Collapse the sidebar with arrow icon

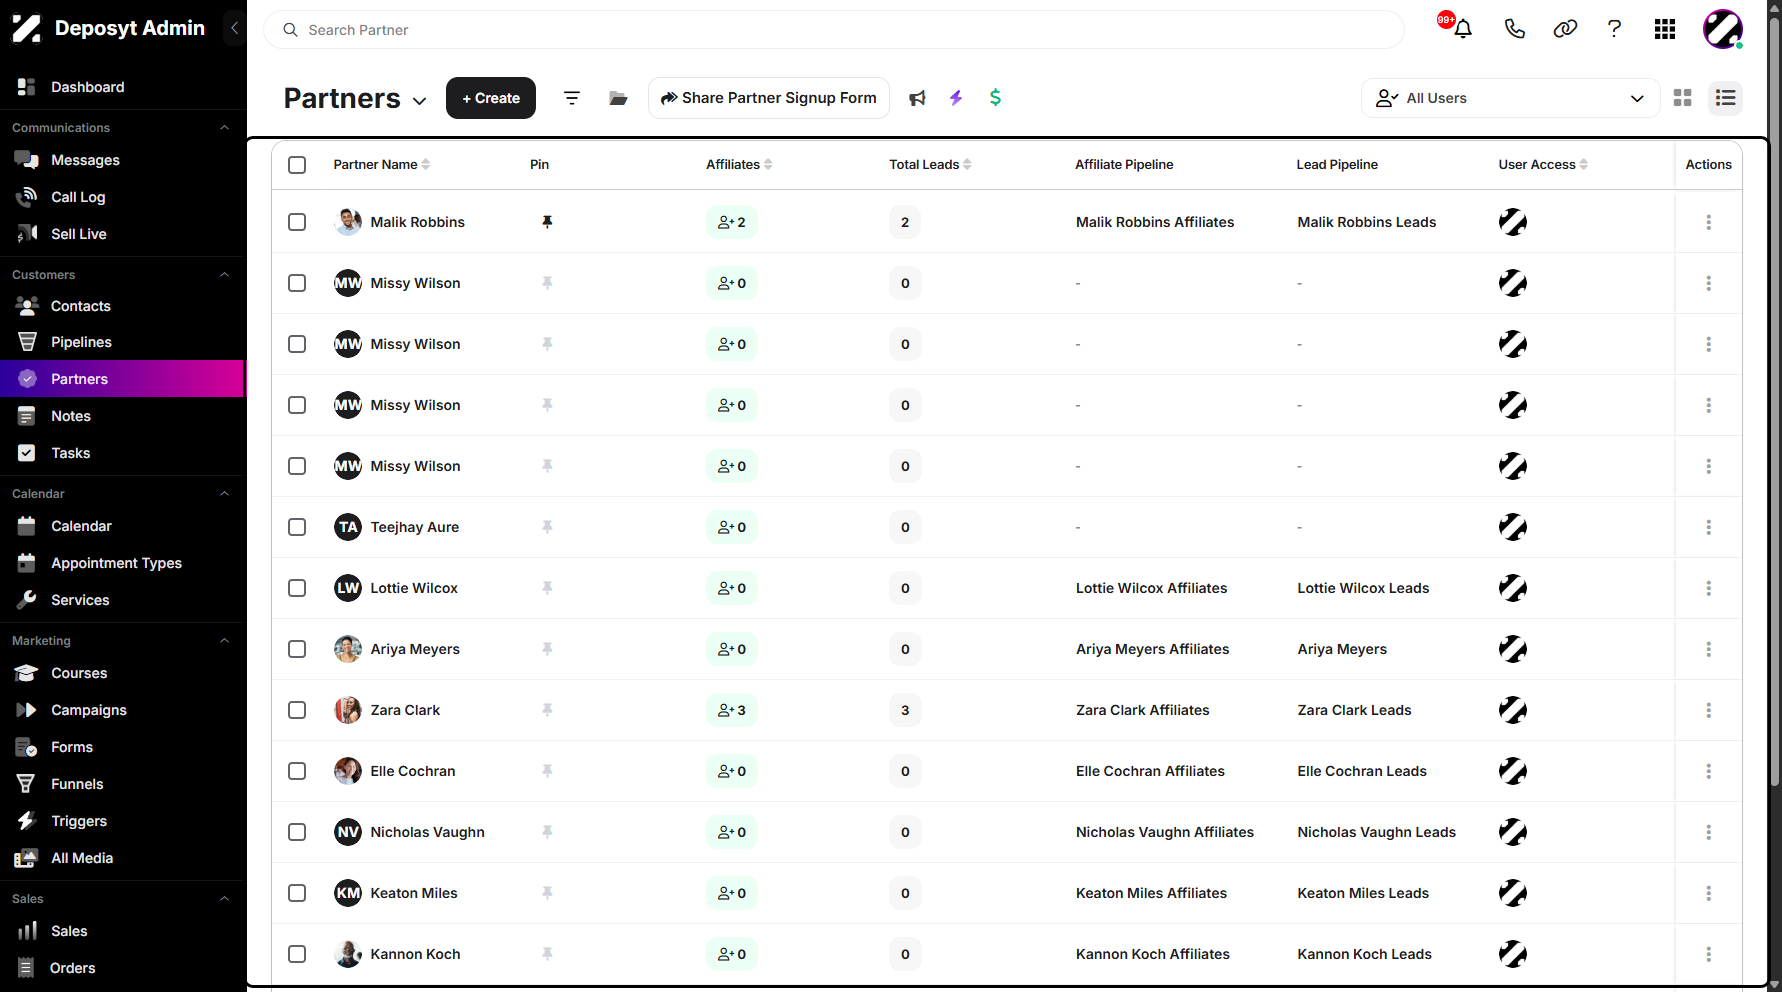click(x=234, y=28)
